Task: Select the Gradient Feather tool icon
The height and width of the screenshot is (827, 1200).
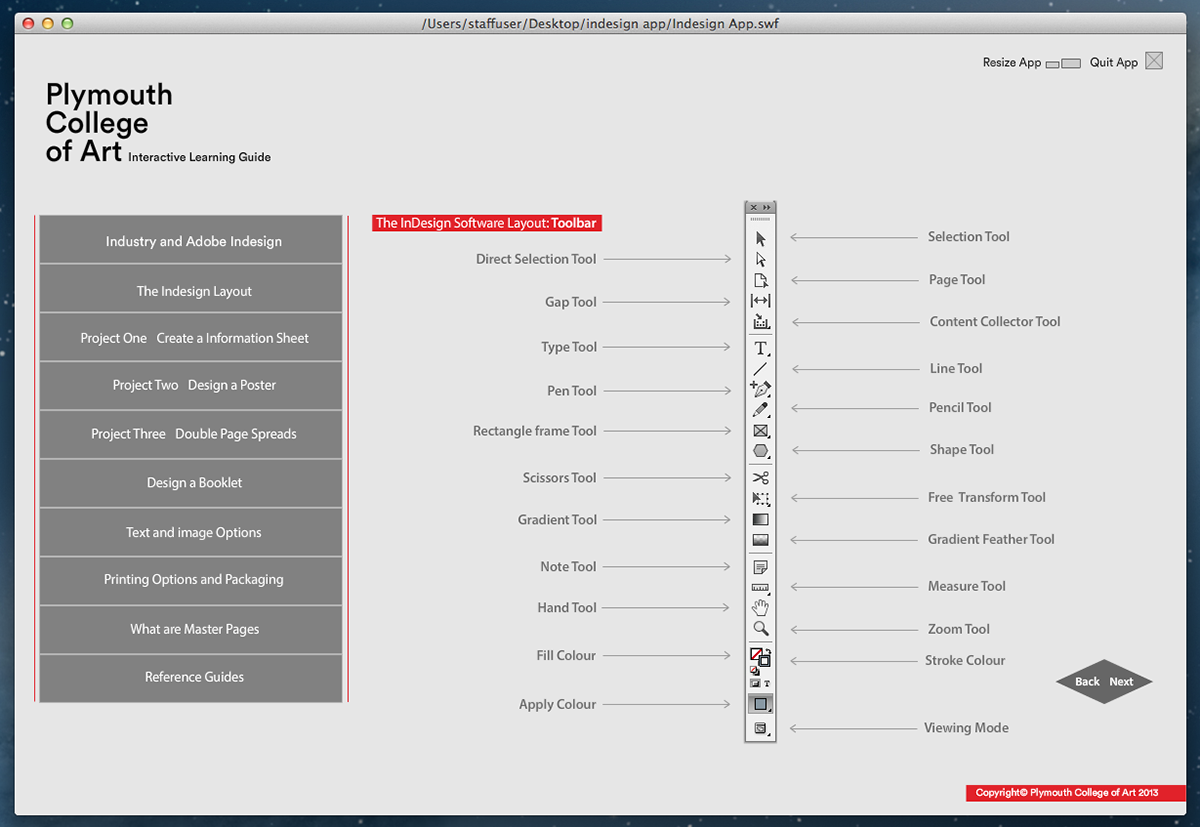Action: [x=761, y=540]
